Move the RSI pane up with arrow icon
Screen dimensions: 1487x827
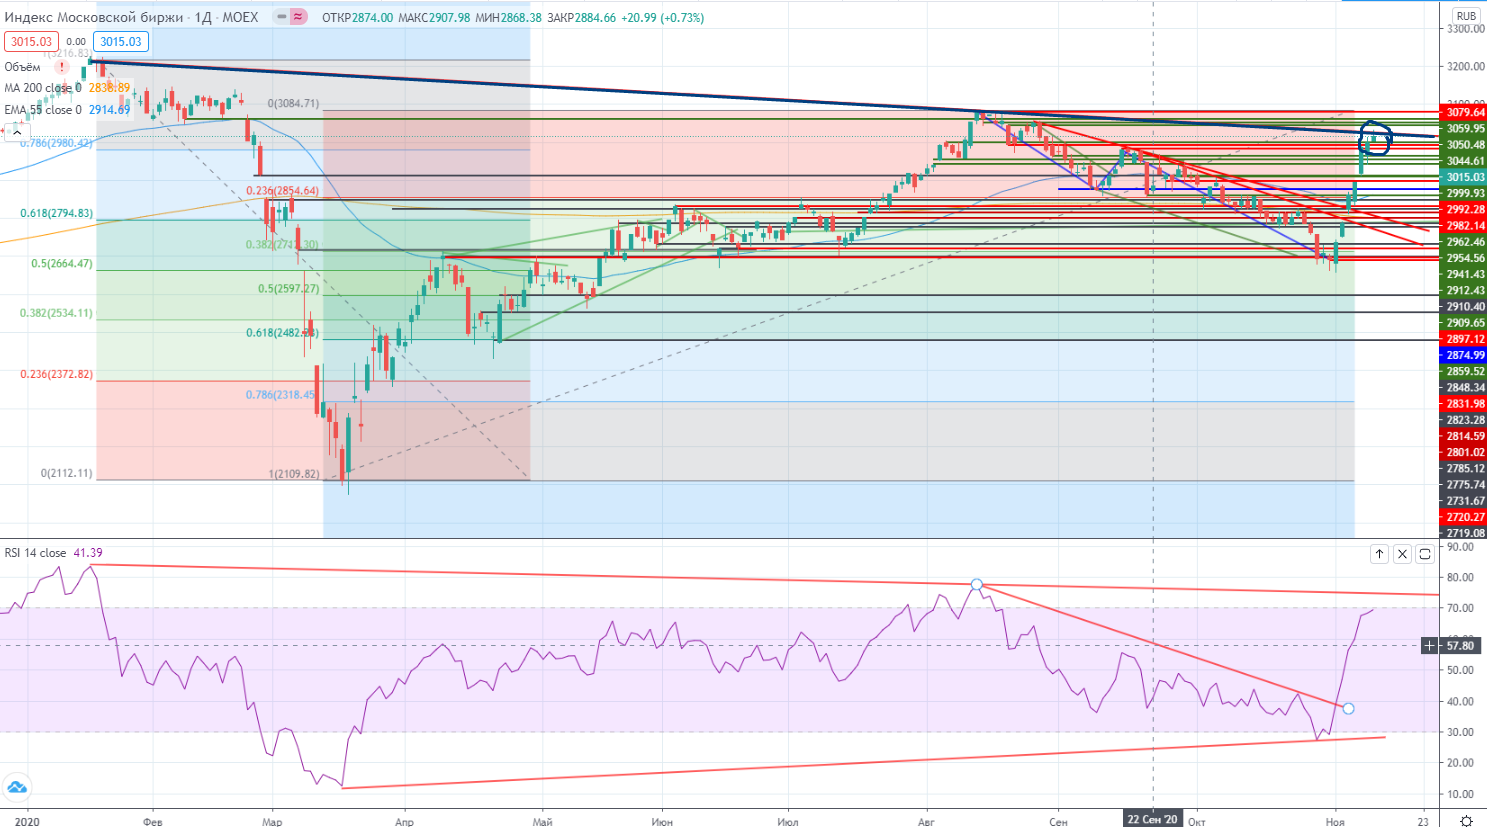(x=1379, y=554)
